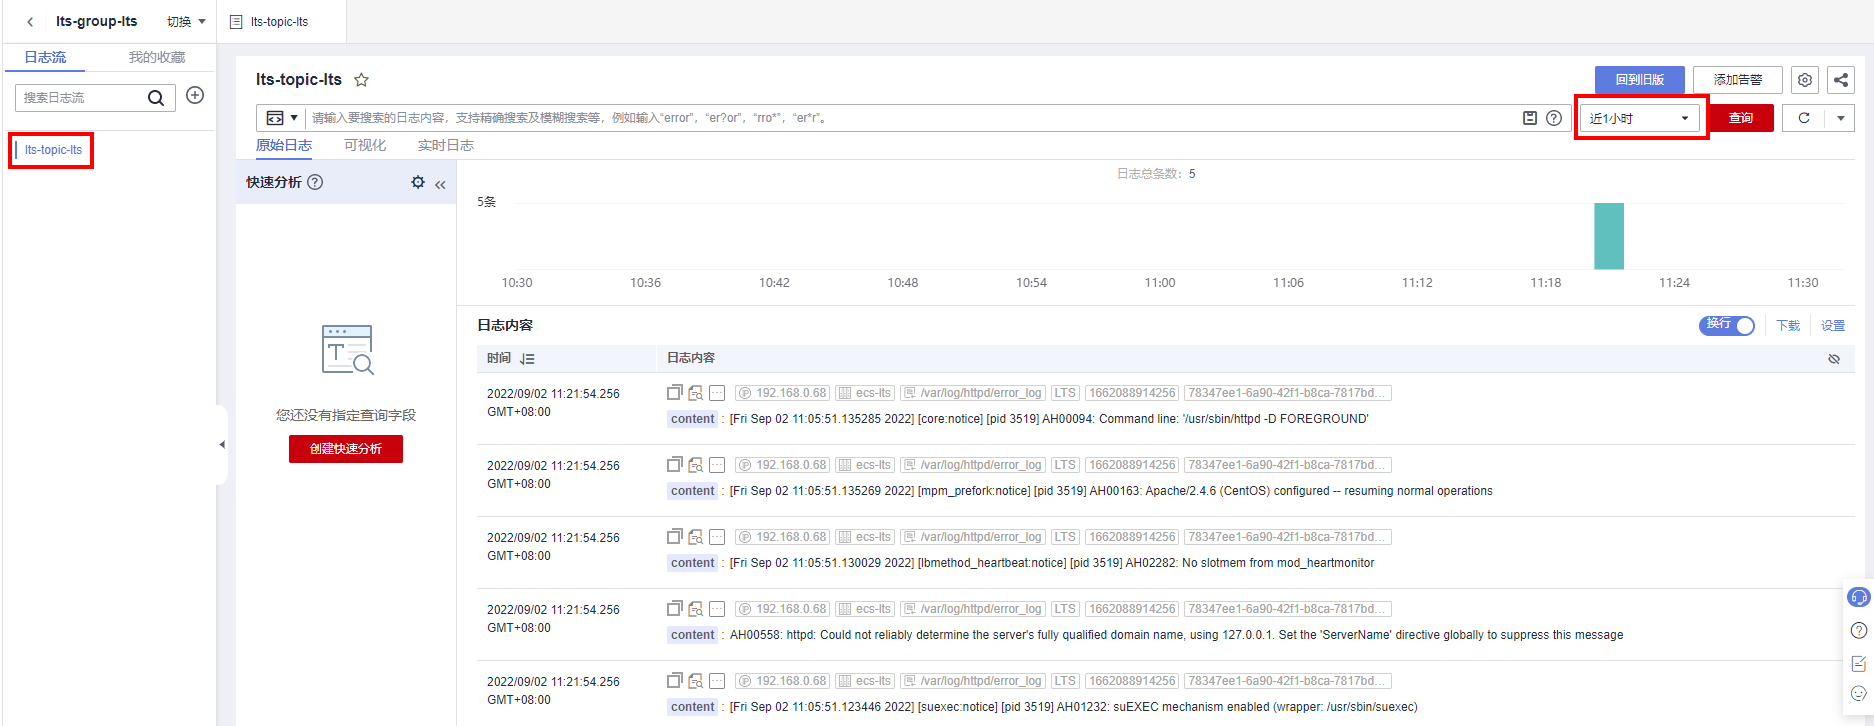Toggle the hide fields eye icon in table header
Viewport: 1874px width, 726px height.
(x=1833, y=358)
